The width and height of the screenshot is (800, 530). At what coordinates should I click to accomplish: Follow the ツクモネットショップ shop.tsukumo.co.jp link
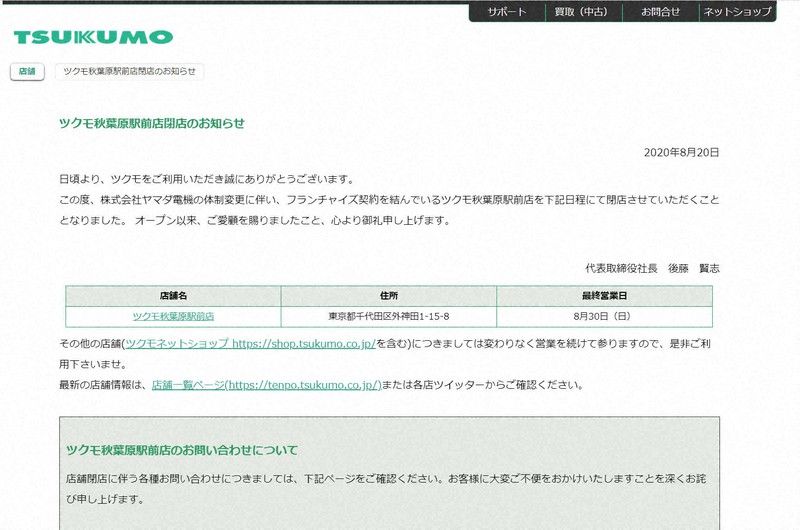pyautogui.click(x=251, y=343)
